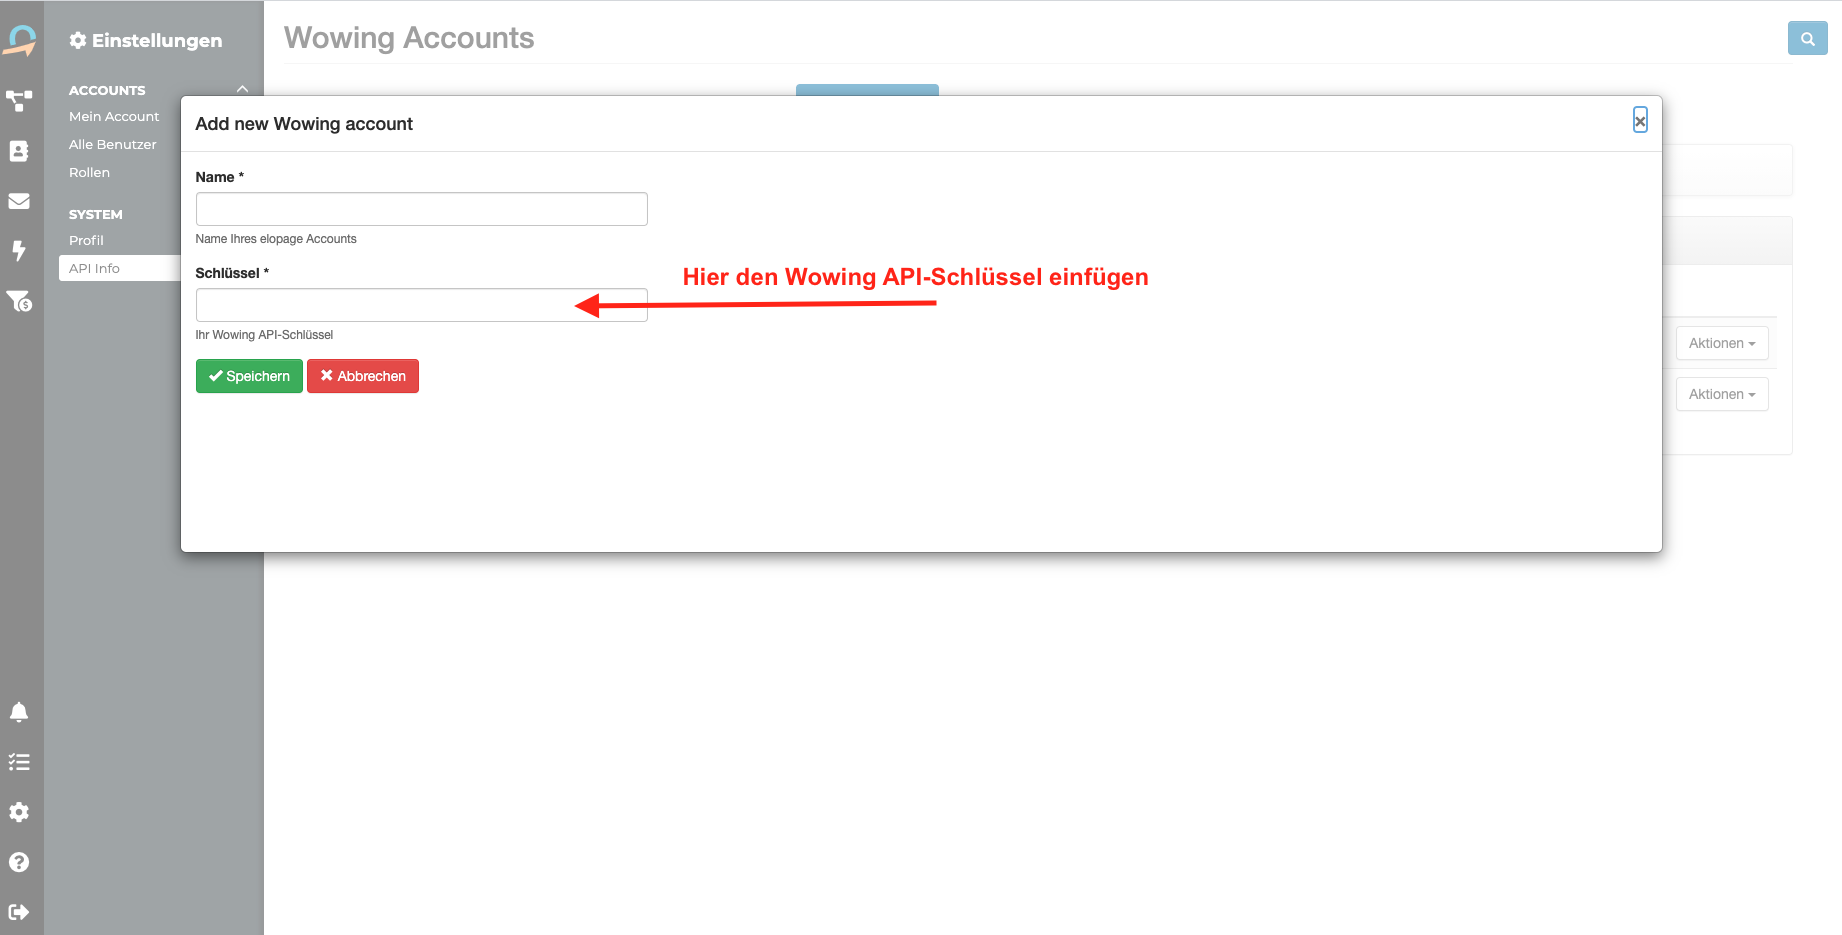This screenshot has height=935, width=1842.
Task: Click the blue search button
Action: point(1807,39)
